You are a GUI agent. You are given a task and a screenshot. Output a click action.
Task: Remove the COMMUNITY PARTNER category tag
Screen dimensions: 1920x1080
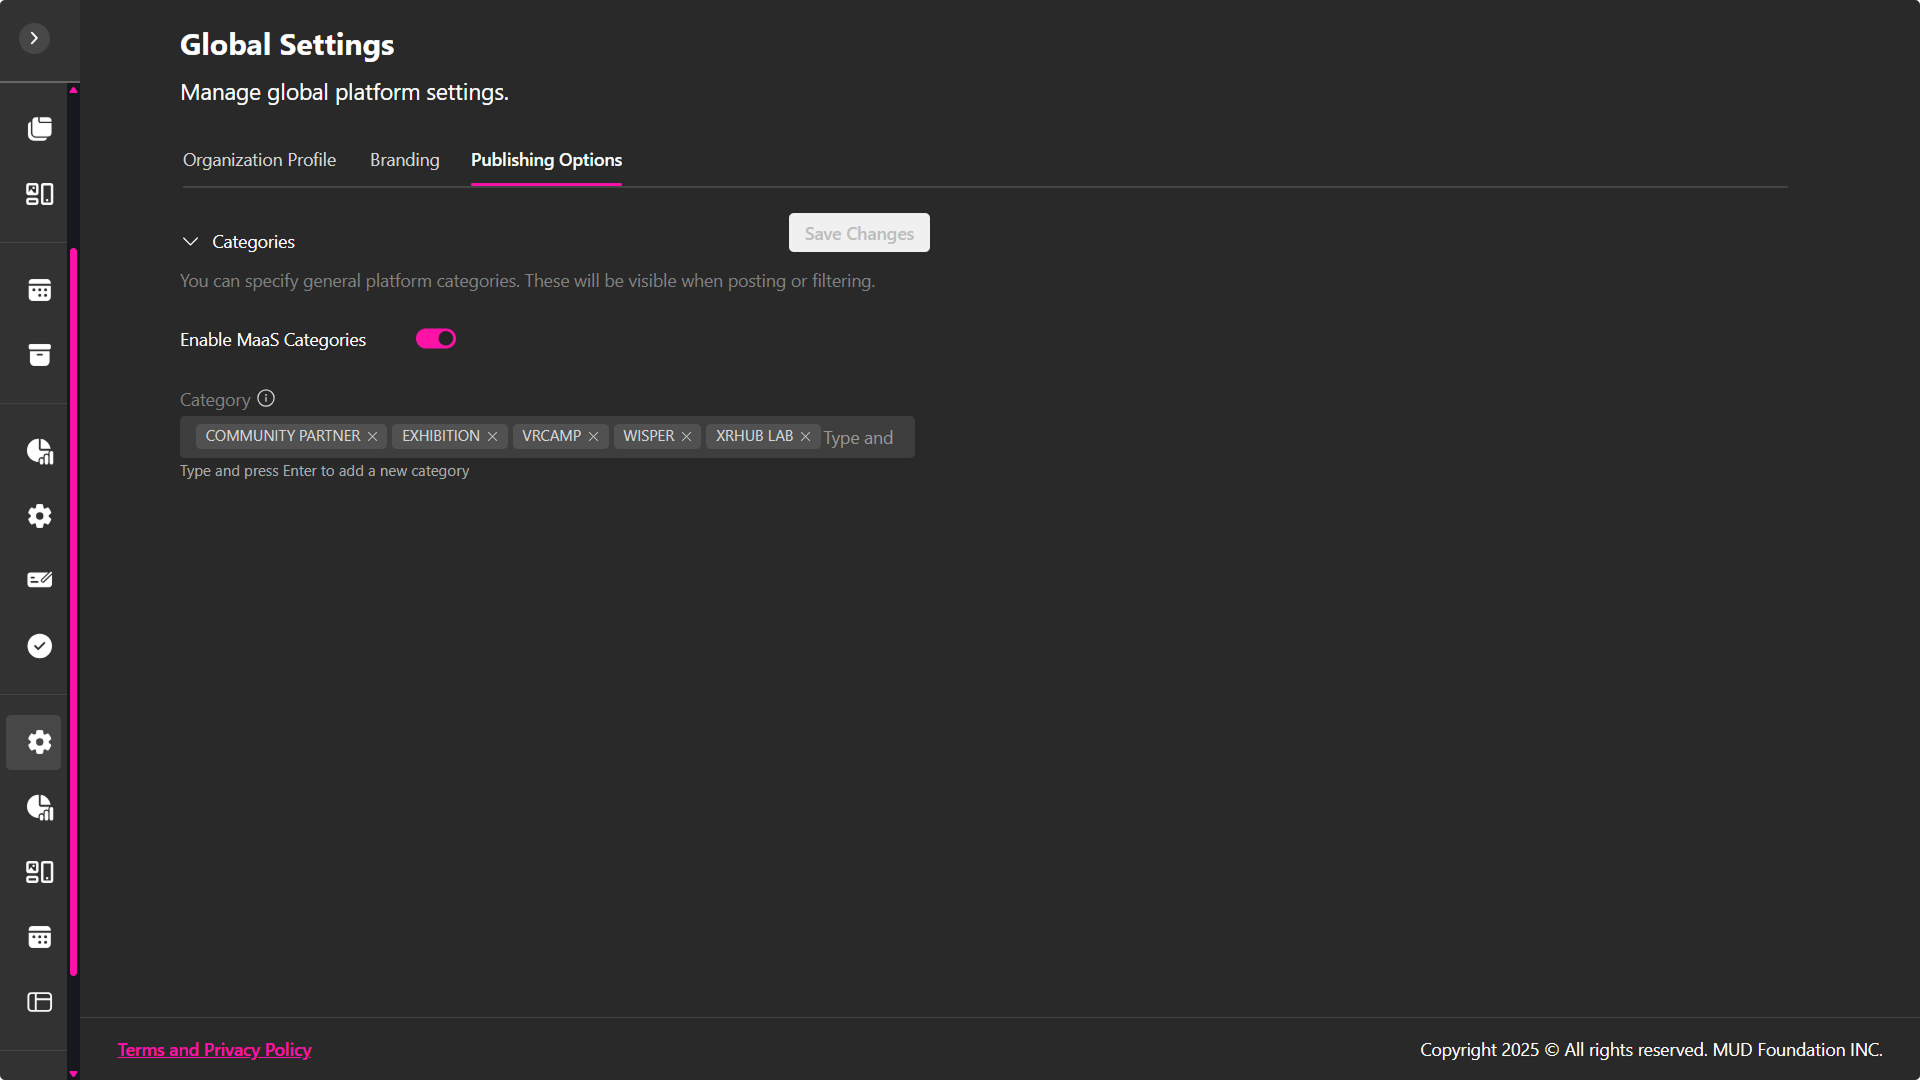point(373,437)
